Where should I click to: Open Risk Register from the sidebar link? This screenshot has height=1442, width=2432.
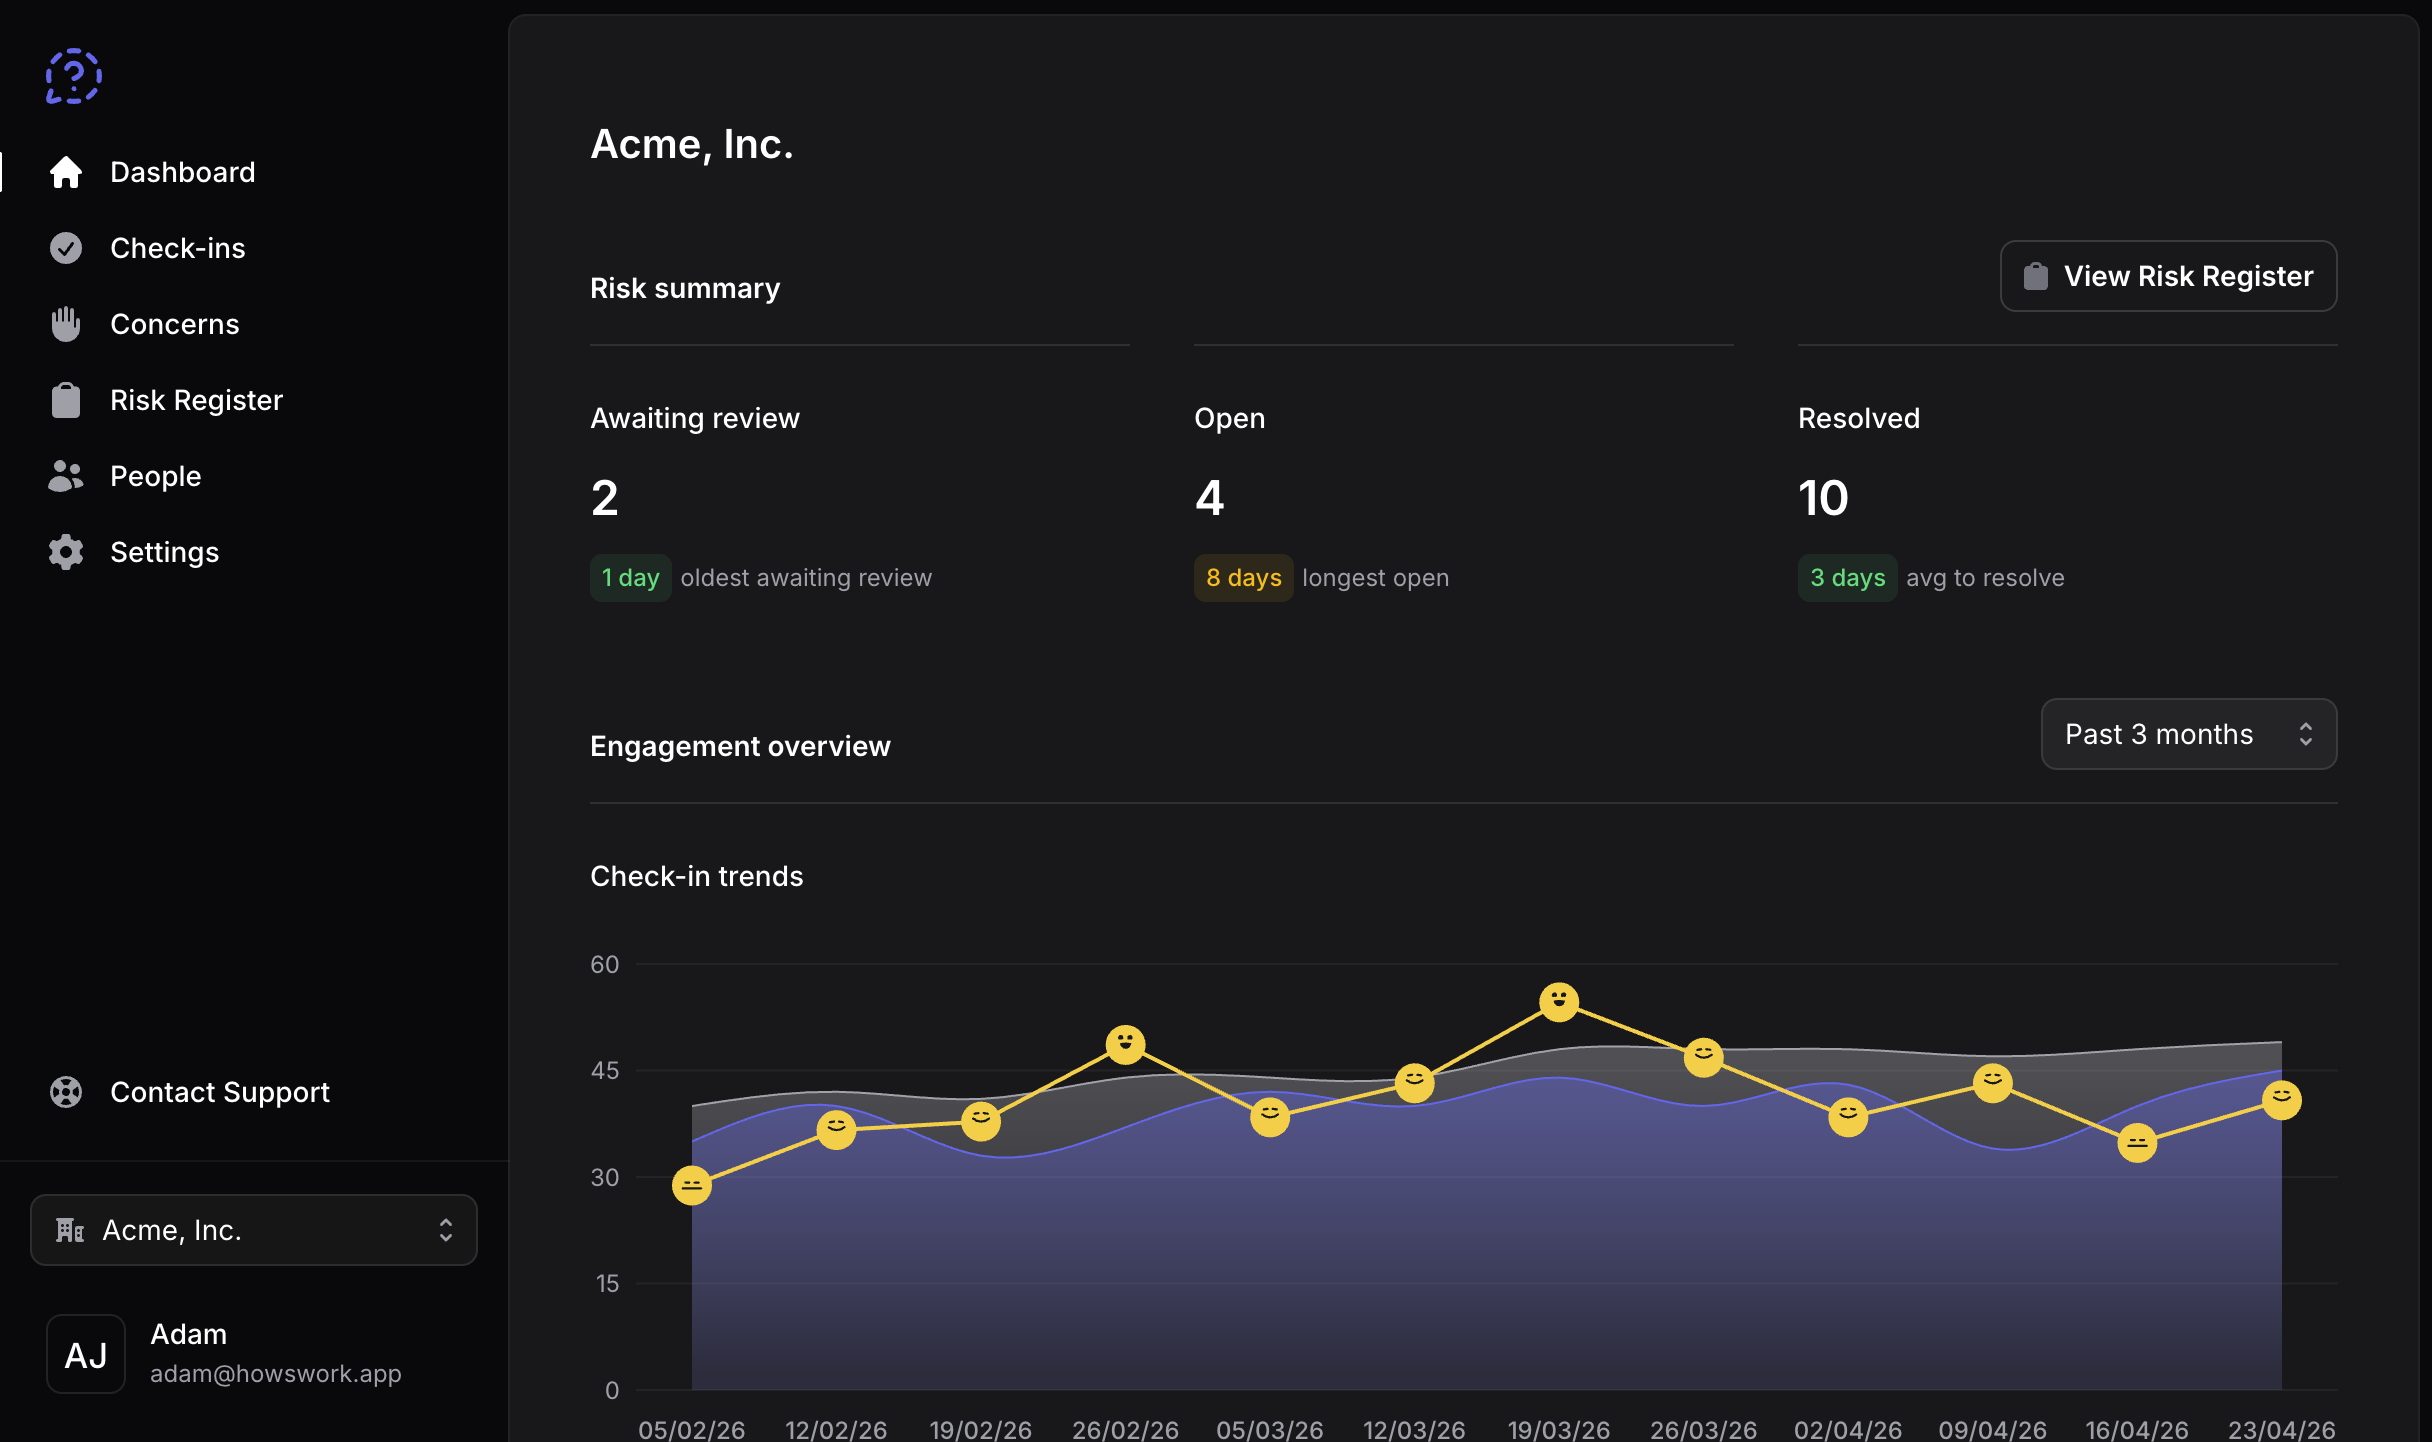coord(195,399)
